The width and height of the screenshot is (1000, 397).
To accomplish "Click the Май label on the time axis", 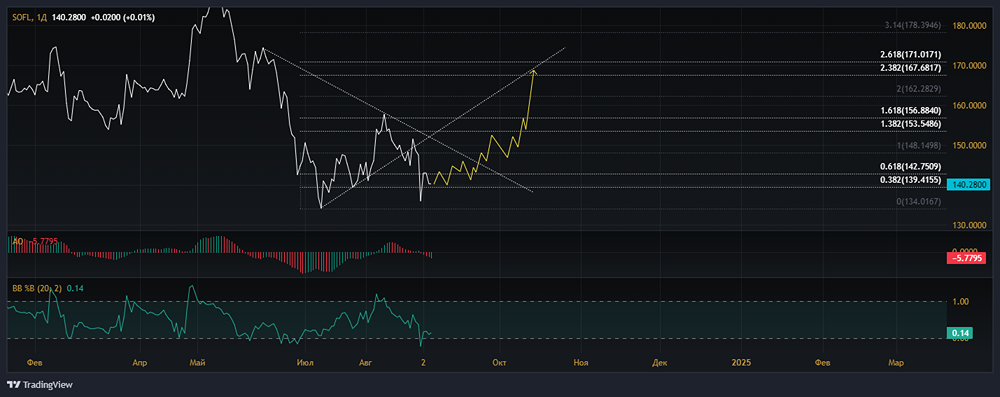I will tap(197, 363).
